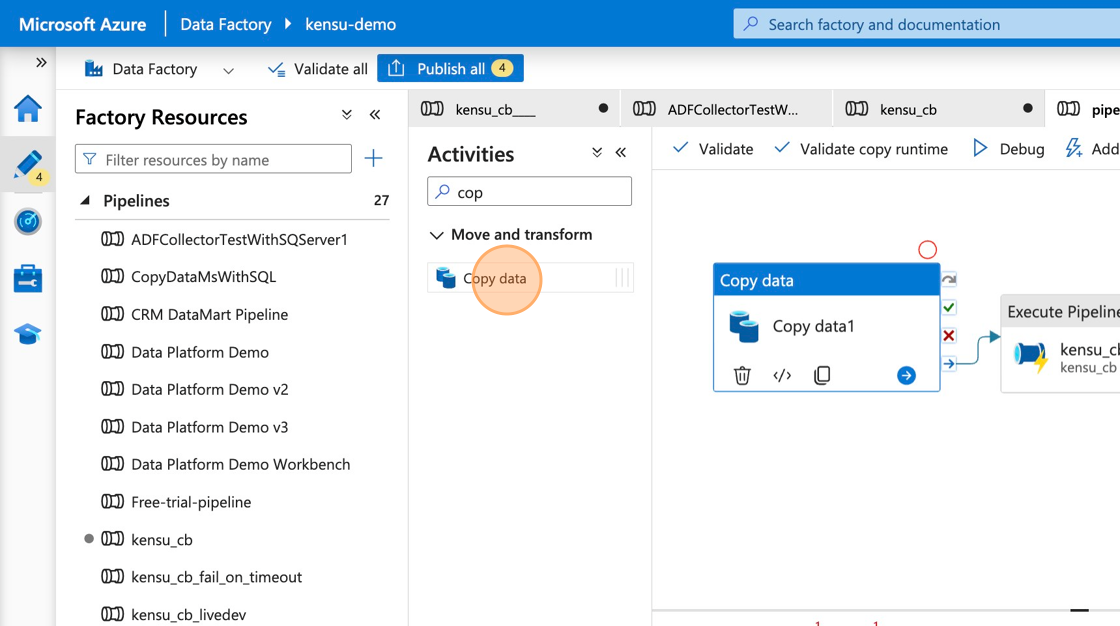Click Validate all
1120x626 pixels.
point(317,69)
